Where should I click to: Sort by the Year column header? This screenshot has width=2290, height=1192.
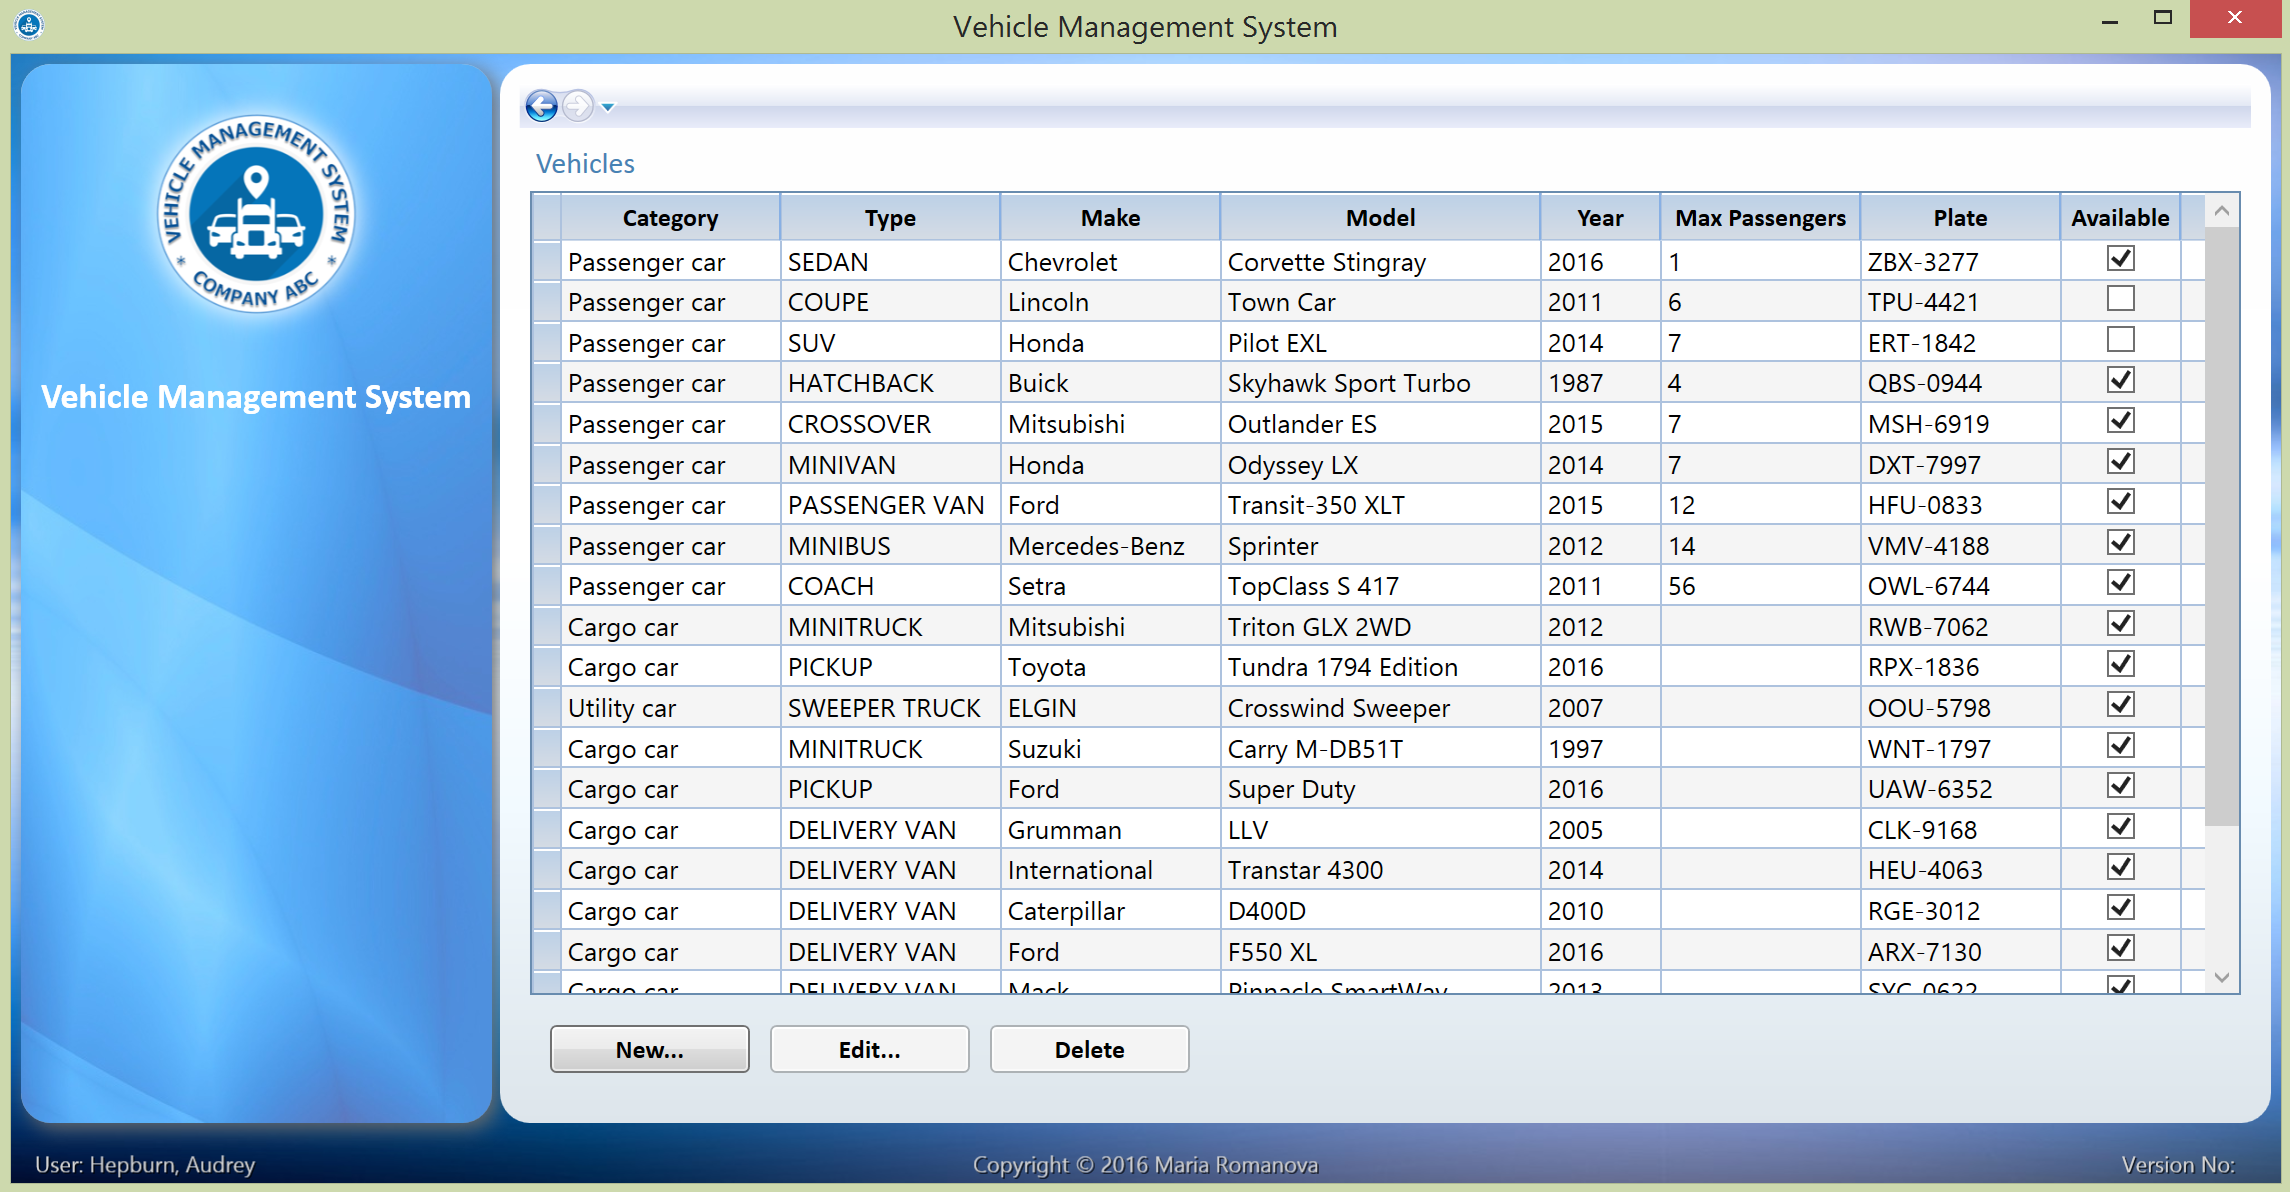point(1599,218)
